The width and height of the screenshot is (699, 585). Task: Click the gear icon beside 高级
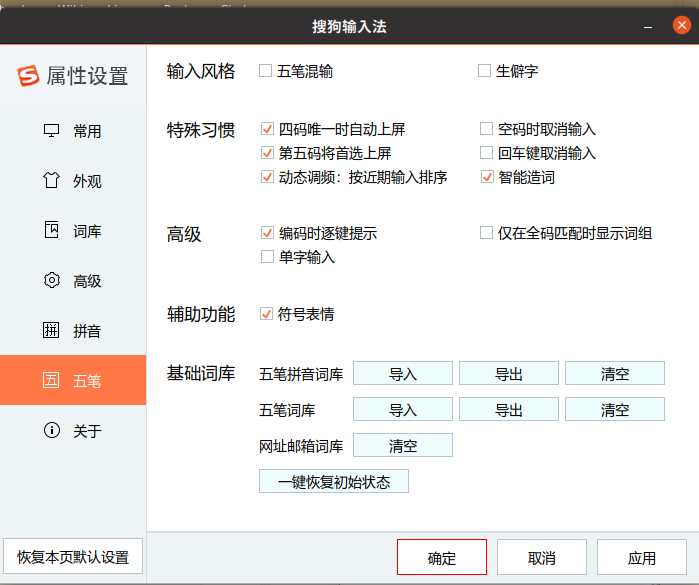[52, 280]
